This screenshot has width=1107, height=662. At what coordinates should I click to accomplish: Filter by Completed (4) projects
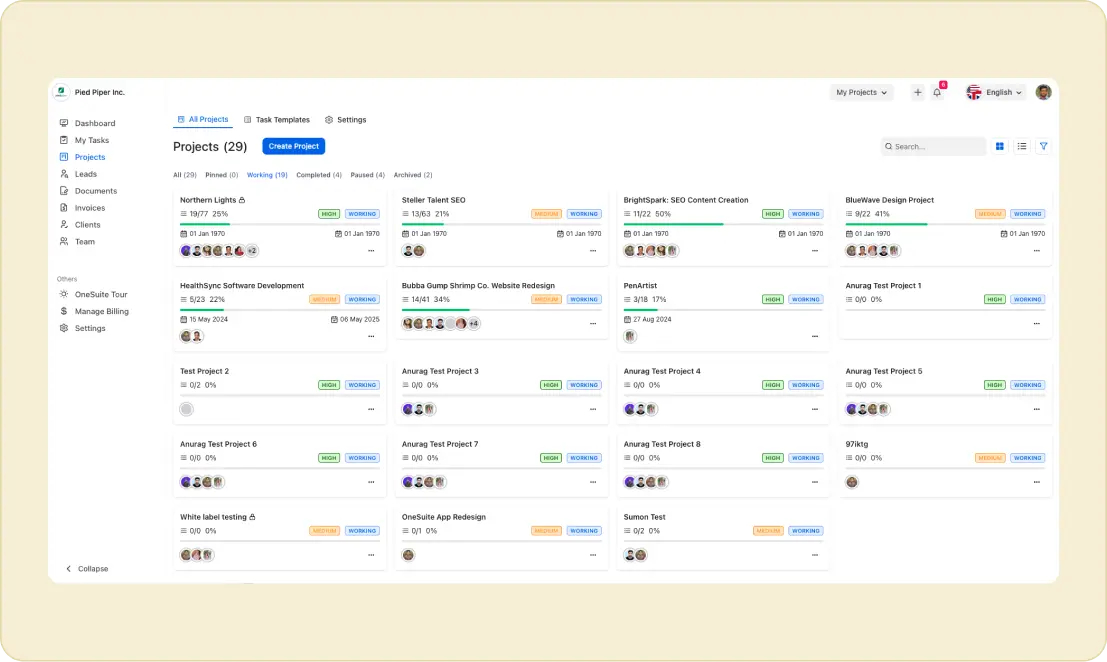coord(319,175)
